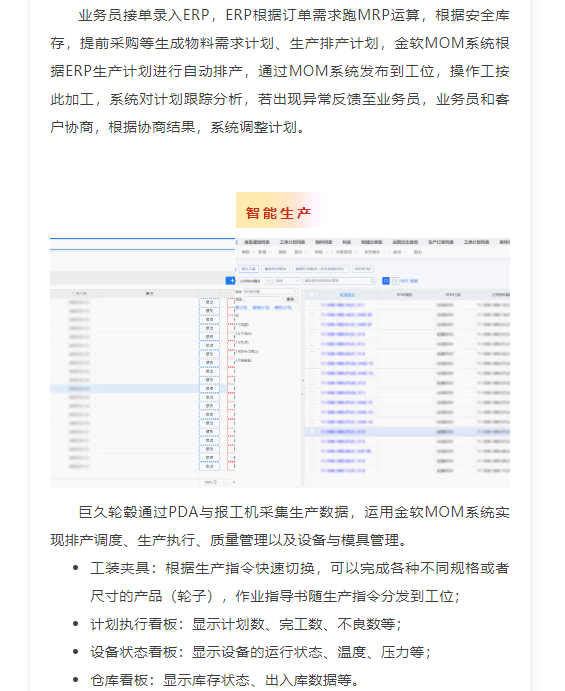Open the MOM system screenshot image
This screenshot has width=565, height=691.
point(280,363)
